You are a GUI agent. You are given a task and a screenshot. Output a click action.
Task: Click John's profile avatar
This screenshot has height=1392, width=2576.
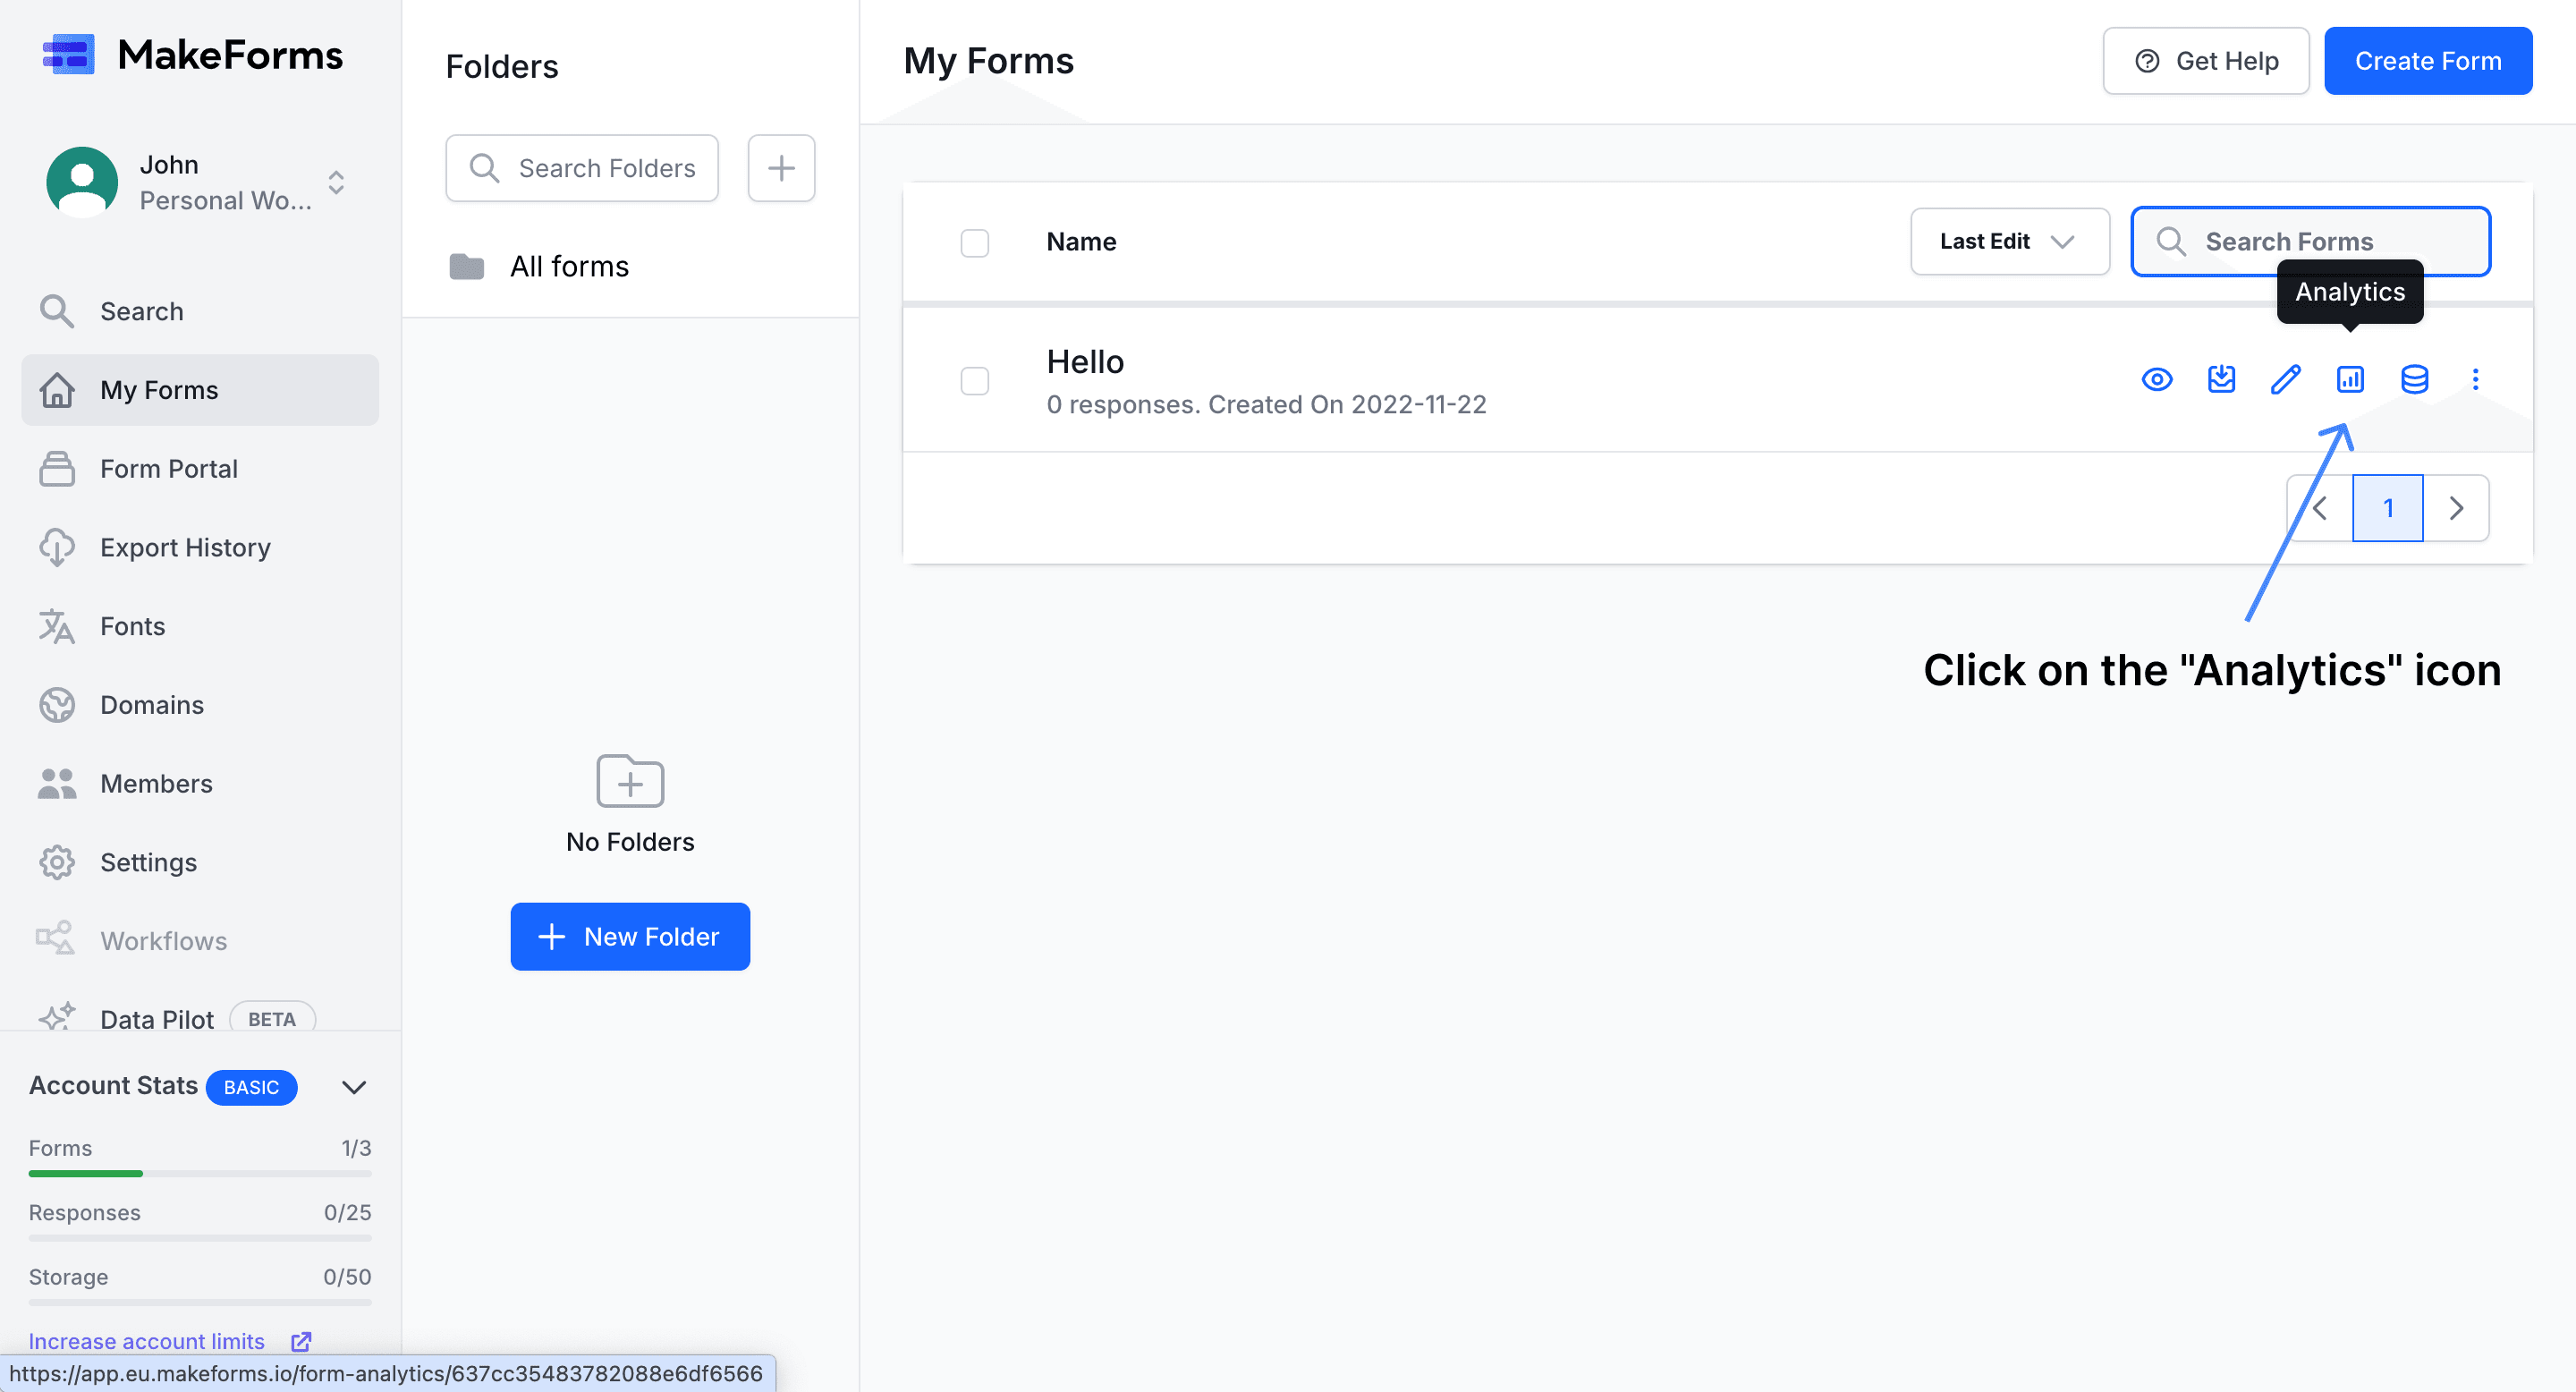tap(82, 182)
